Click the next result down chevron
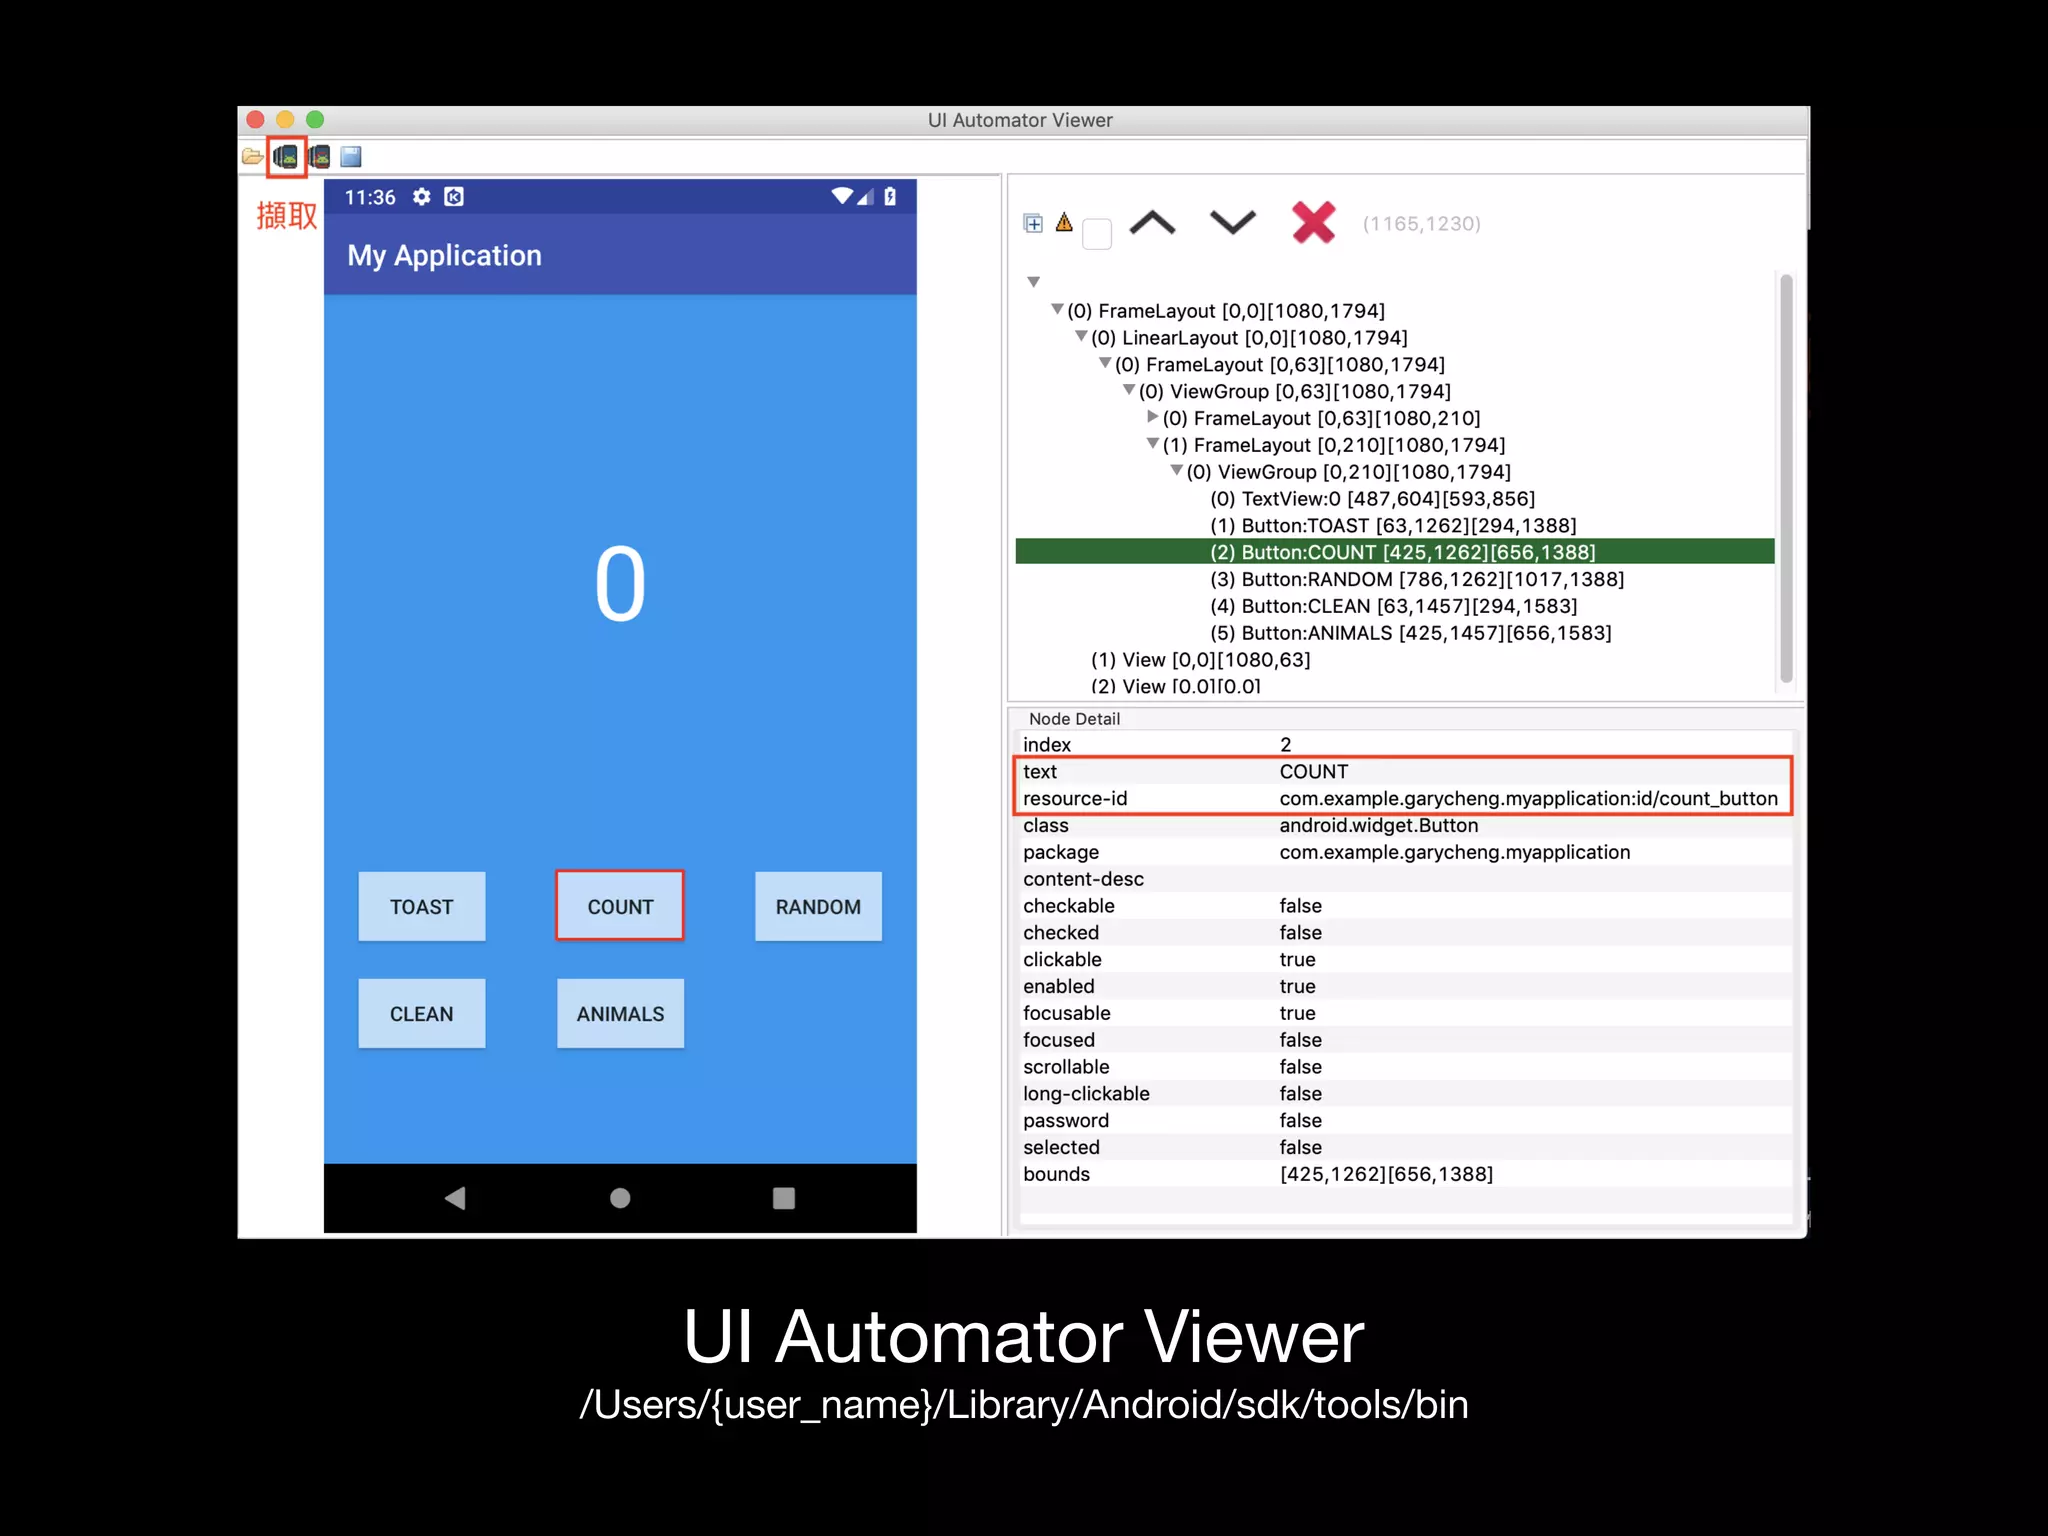The height and width of the screenshot is (1536, 2048). point(1232,222)
